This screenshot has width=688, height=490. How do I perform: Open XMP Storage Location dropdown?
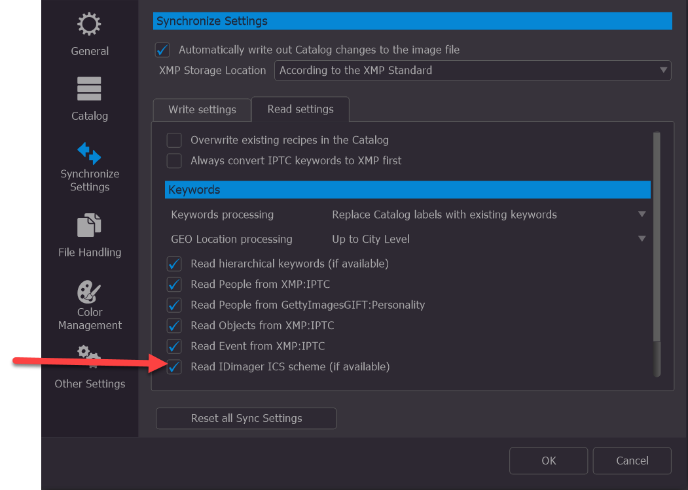tap(473, 71)
